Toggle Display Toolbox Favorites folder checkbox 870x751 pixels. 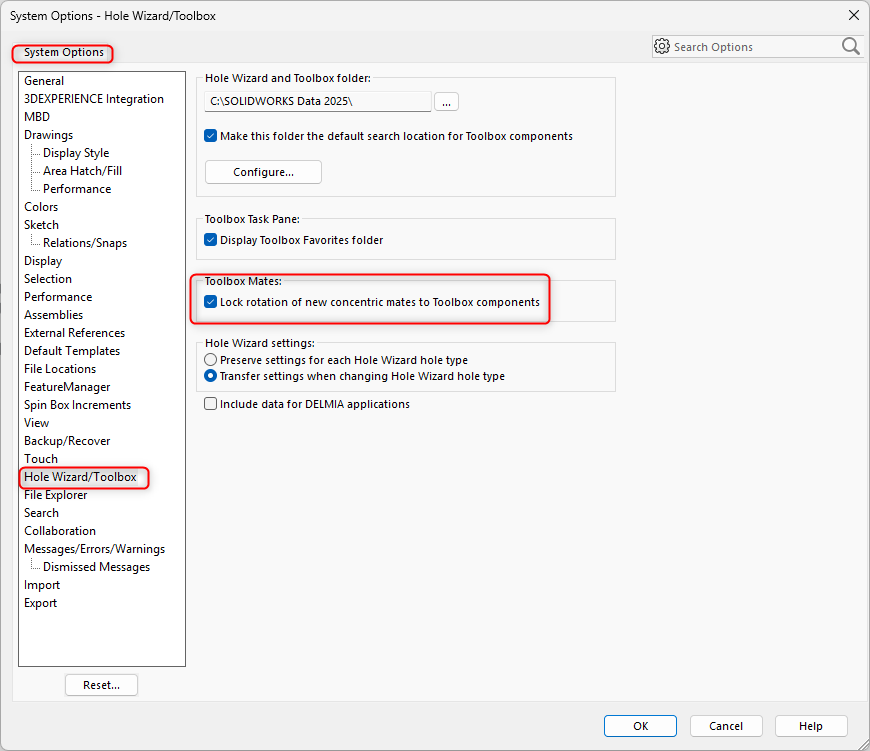coord(211,240)
